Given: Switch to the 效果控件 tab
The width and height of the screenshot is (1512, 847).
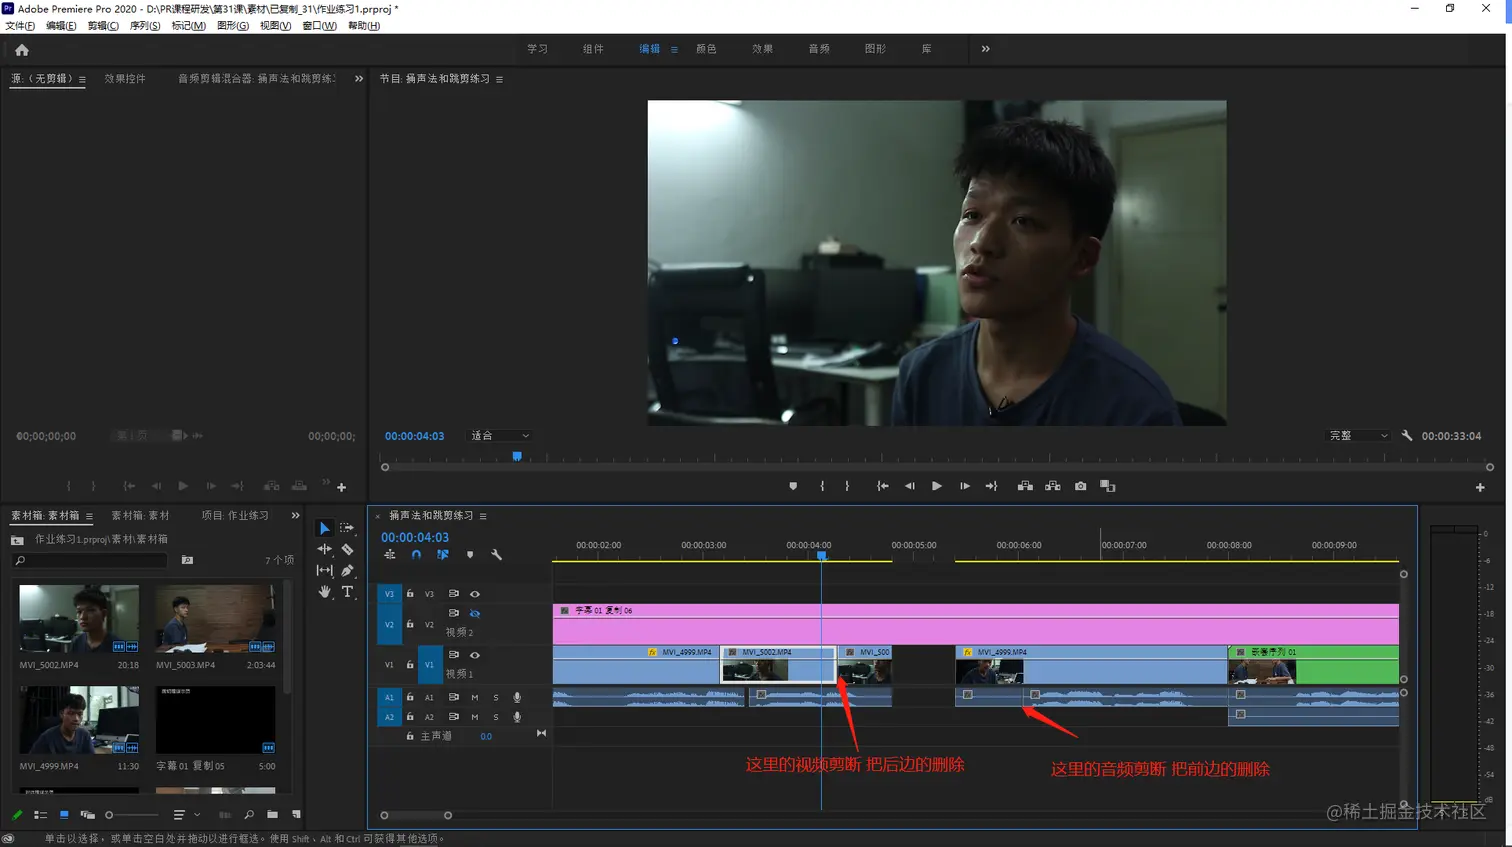Looking at the screenshot, I should coord(125,79).
